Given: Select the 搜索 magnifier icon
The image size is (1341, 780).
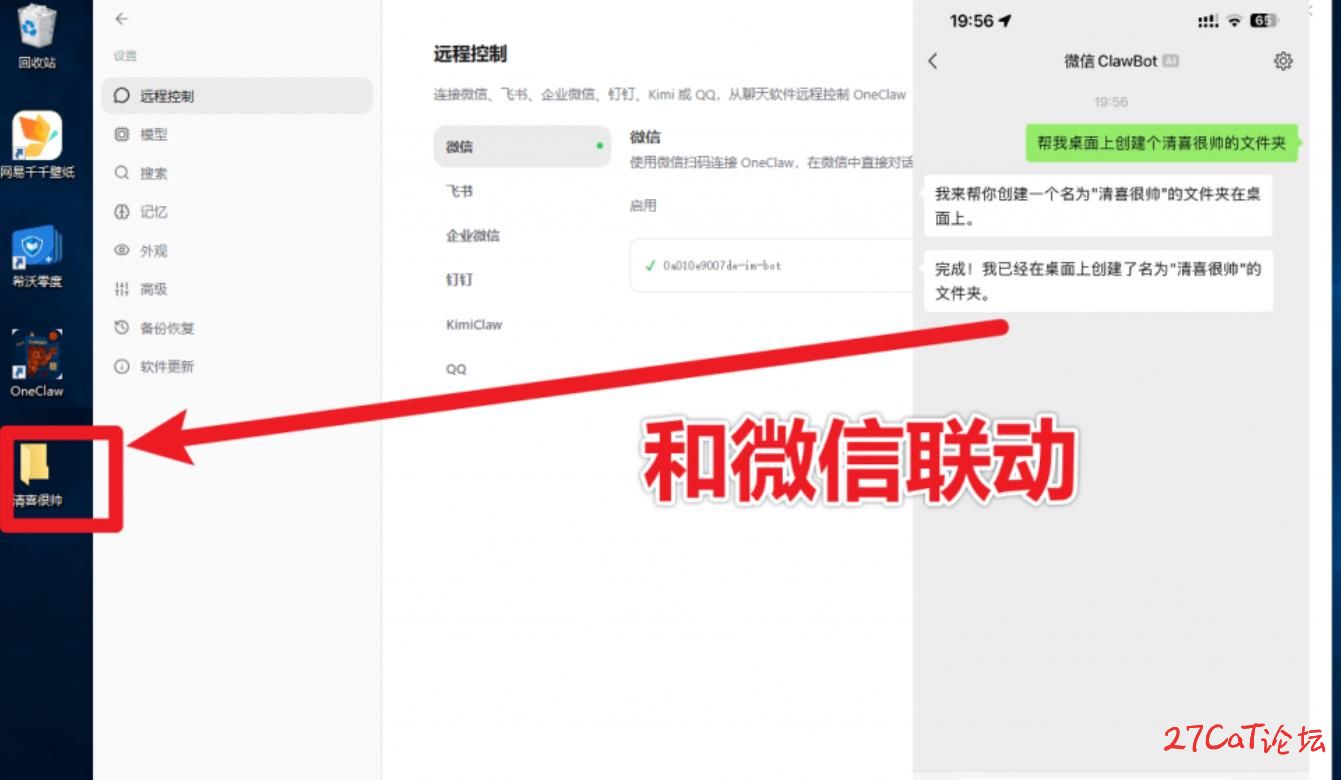Looking at the screenshot, I should [x=122, y=173].
